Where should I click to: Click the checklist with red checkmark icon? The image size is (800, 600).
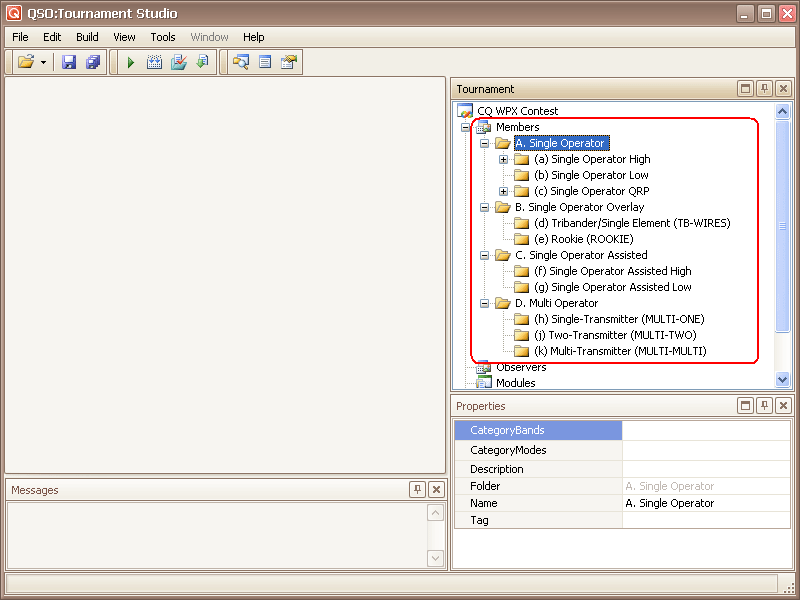pyautogui.click(x=179, y=62)
